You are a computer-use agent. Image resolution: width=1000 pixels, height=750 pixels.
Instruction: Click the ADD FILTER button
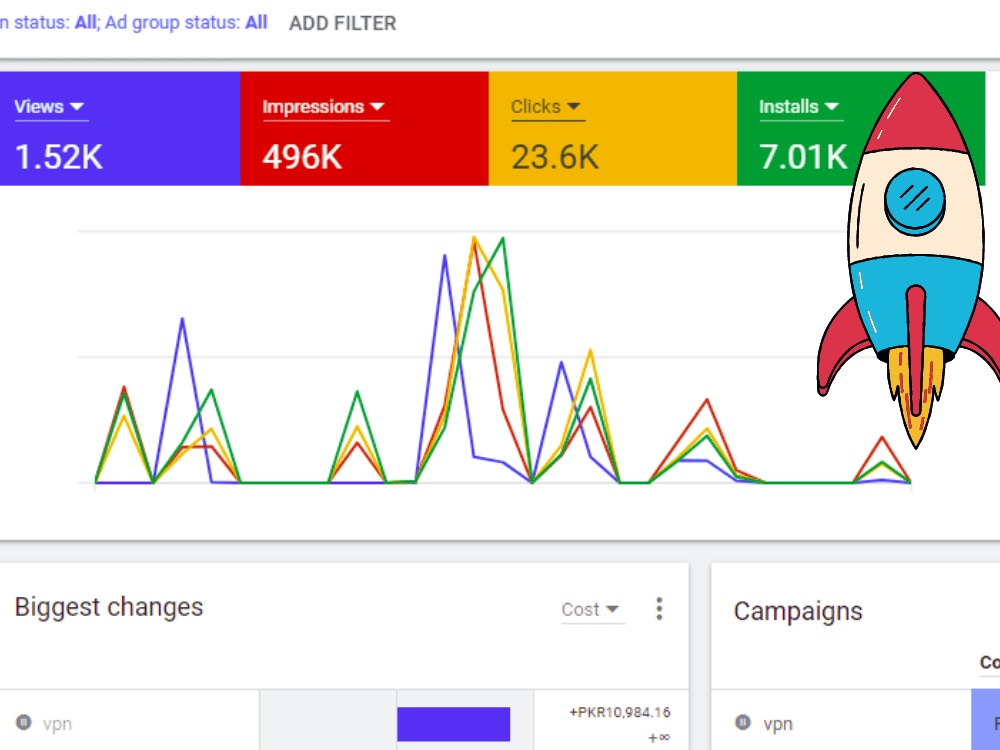(x=342, y=24)
